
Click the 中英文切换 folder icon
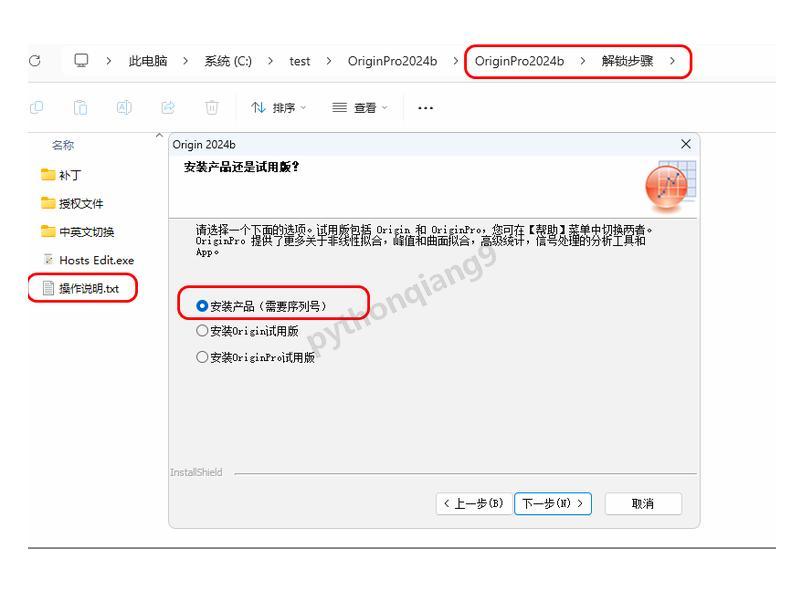48,231
